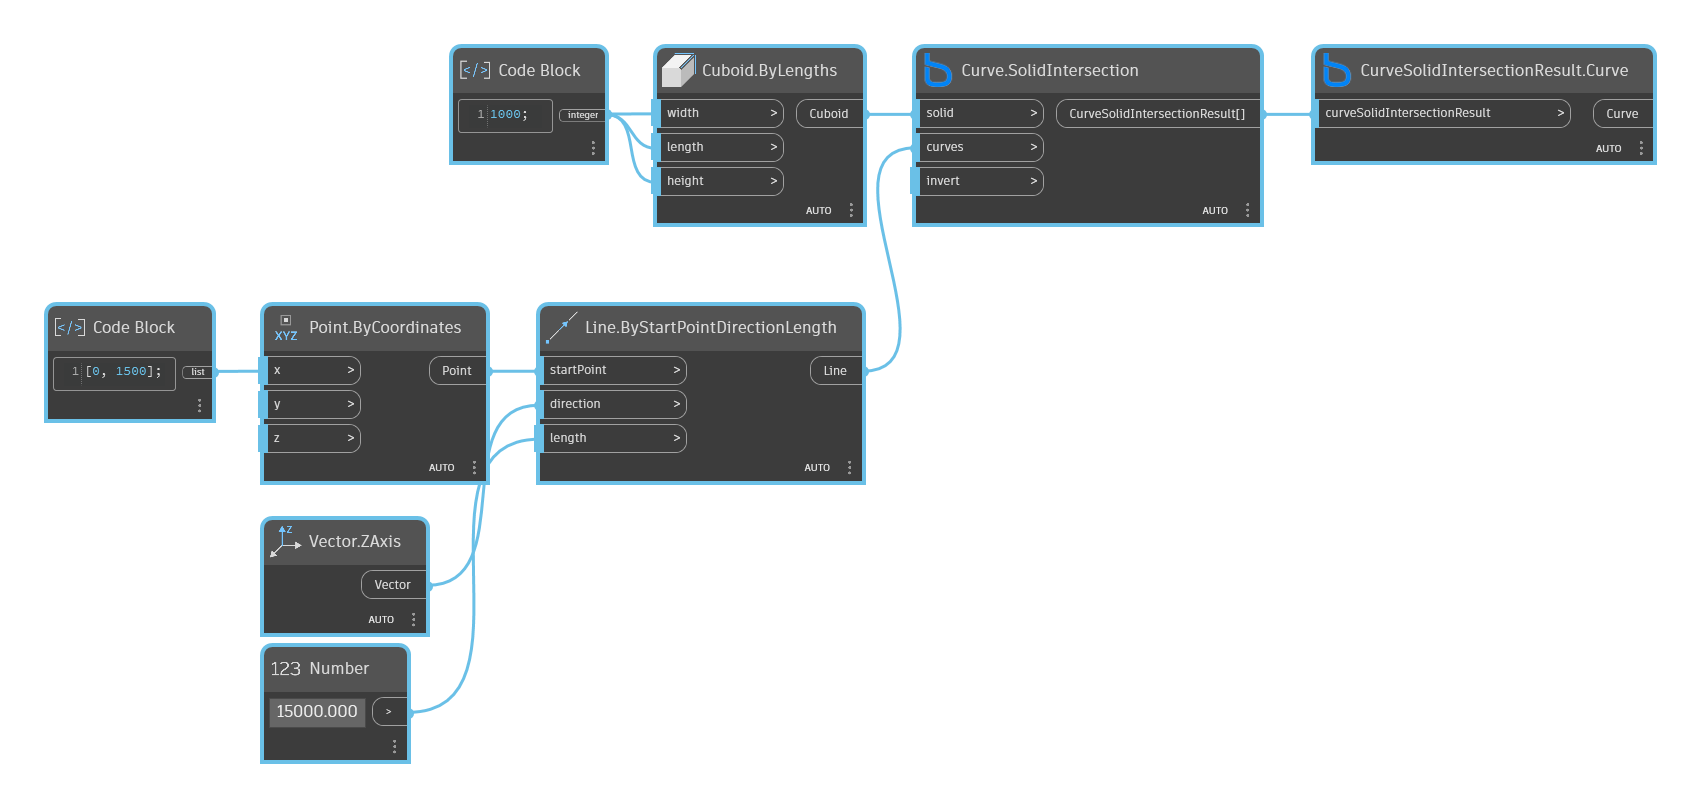Click the Curve output port
This screenshot has height=808, width=1701.
click(x=1622, y=113)
